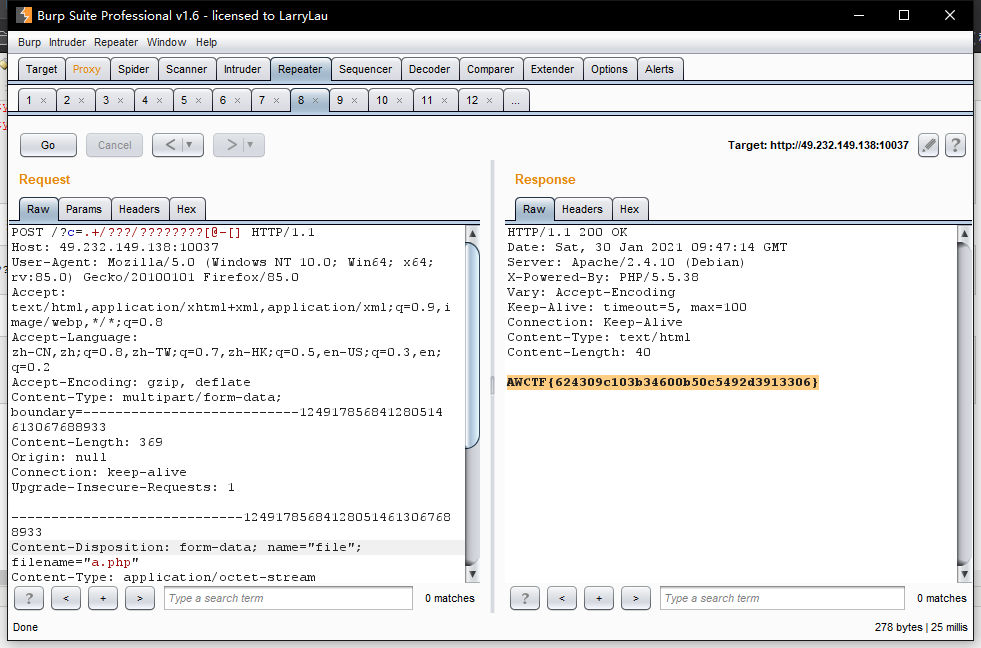Viewport: 981px width, 648px height.
Task: Click the response search help icon
Action: [525, 598]
